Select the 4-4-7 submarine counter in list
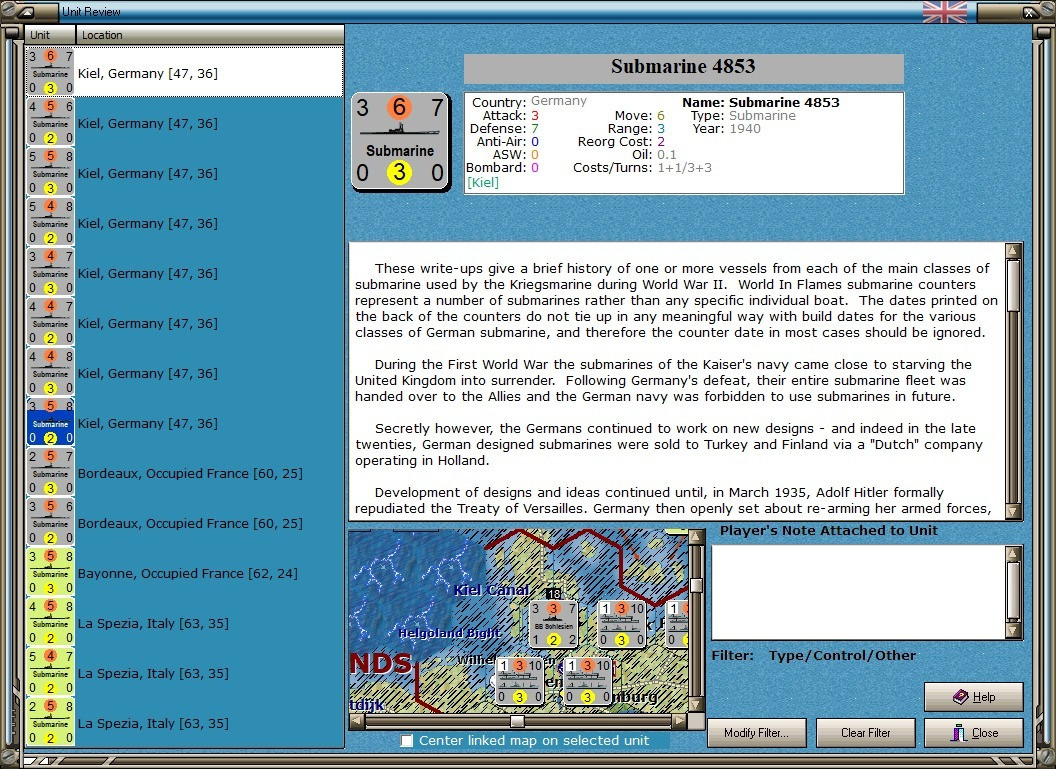1056x769 pixels. click(51, 322)
